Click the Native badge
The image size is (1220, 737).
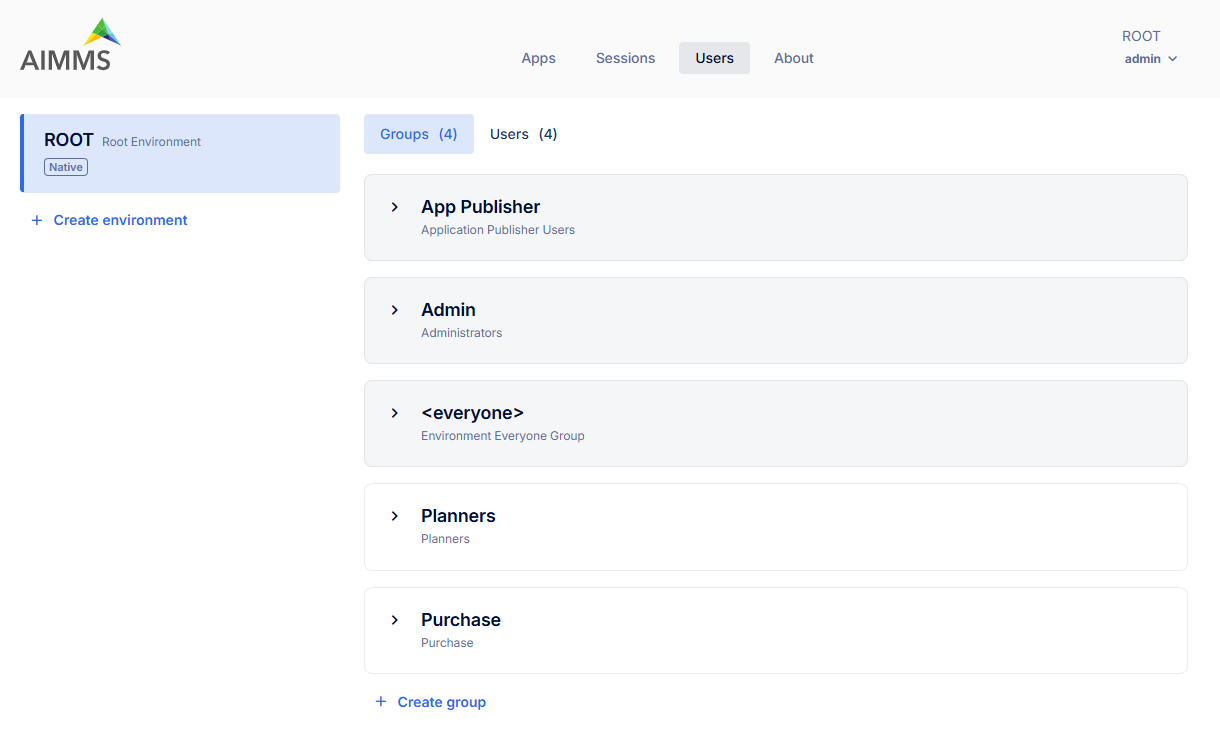(x=65, y=166)
